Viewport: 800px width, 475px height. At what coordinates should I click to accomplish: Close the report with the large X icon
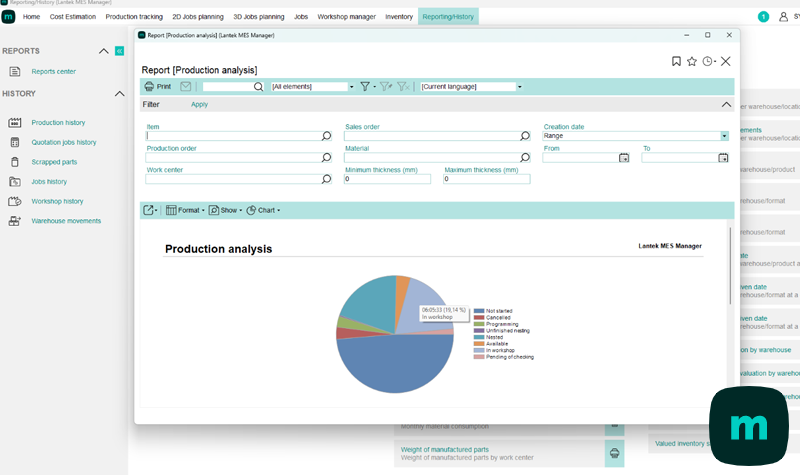(726, 61)
